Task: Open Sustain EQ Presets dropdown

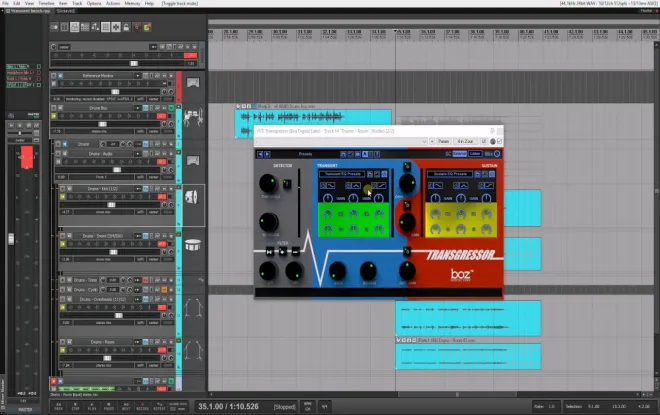Action: [x=450, y=174]
